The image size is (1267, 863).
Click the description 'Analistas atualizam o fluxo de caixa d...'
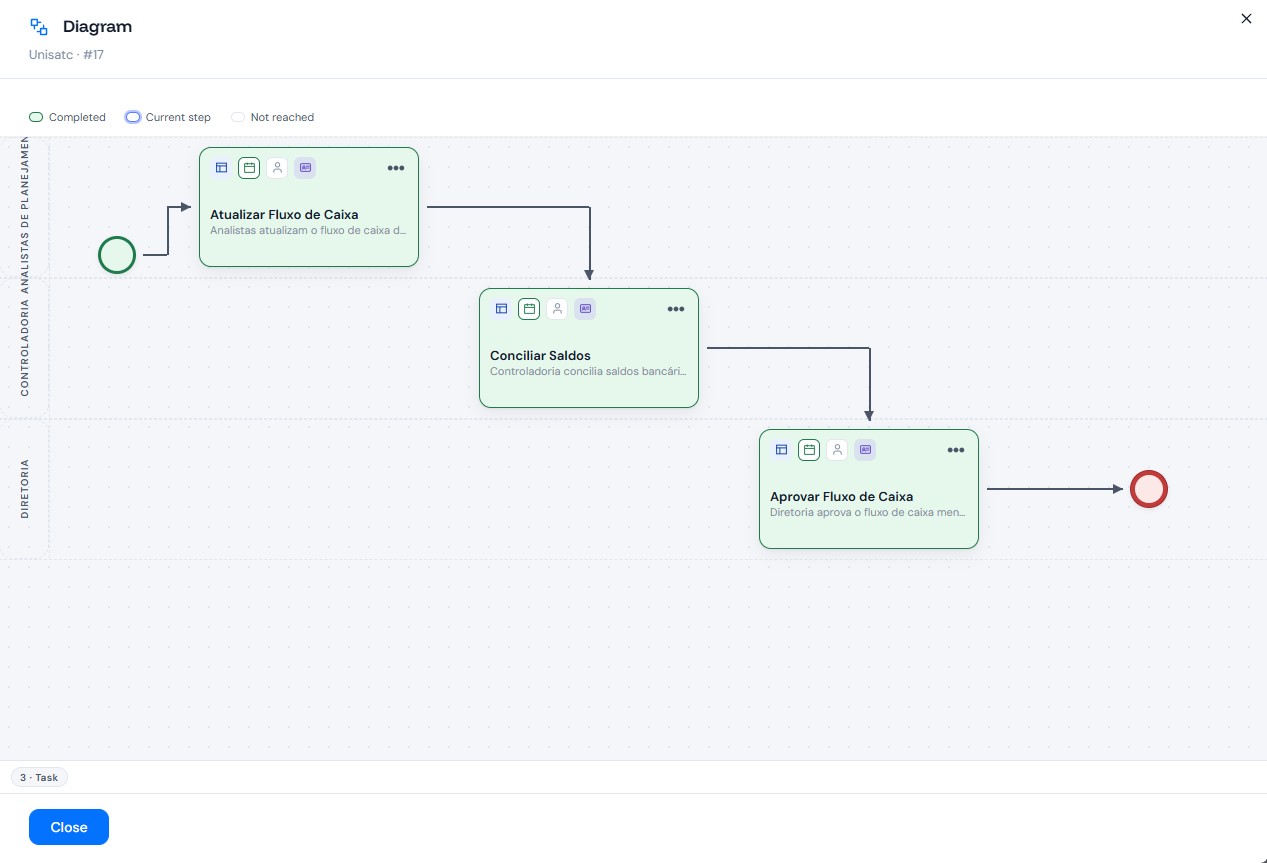[308, 230]
